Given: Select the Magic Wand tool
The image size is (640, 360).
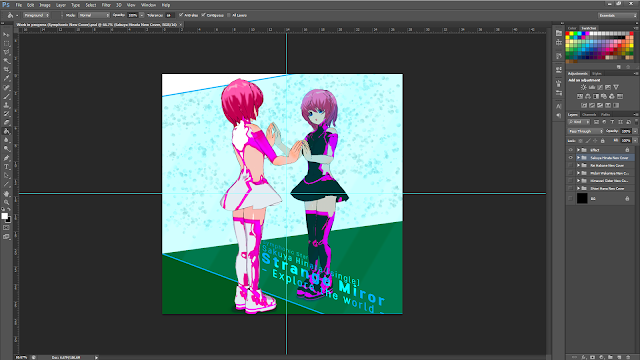Looking at the screenshot, I should tap(7, 61).
